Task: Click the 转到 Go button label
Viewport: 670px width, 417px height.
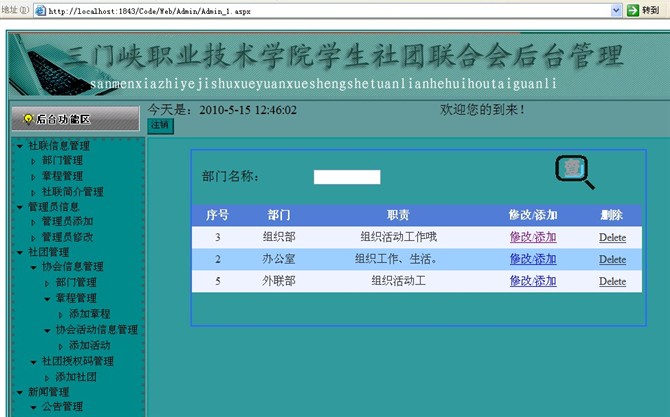Action: (x=651, y=10)
